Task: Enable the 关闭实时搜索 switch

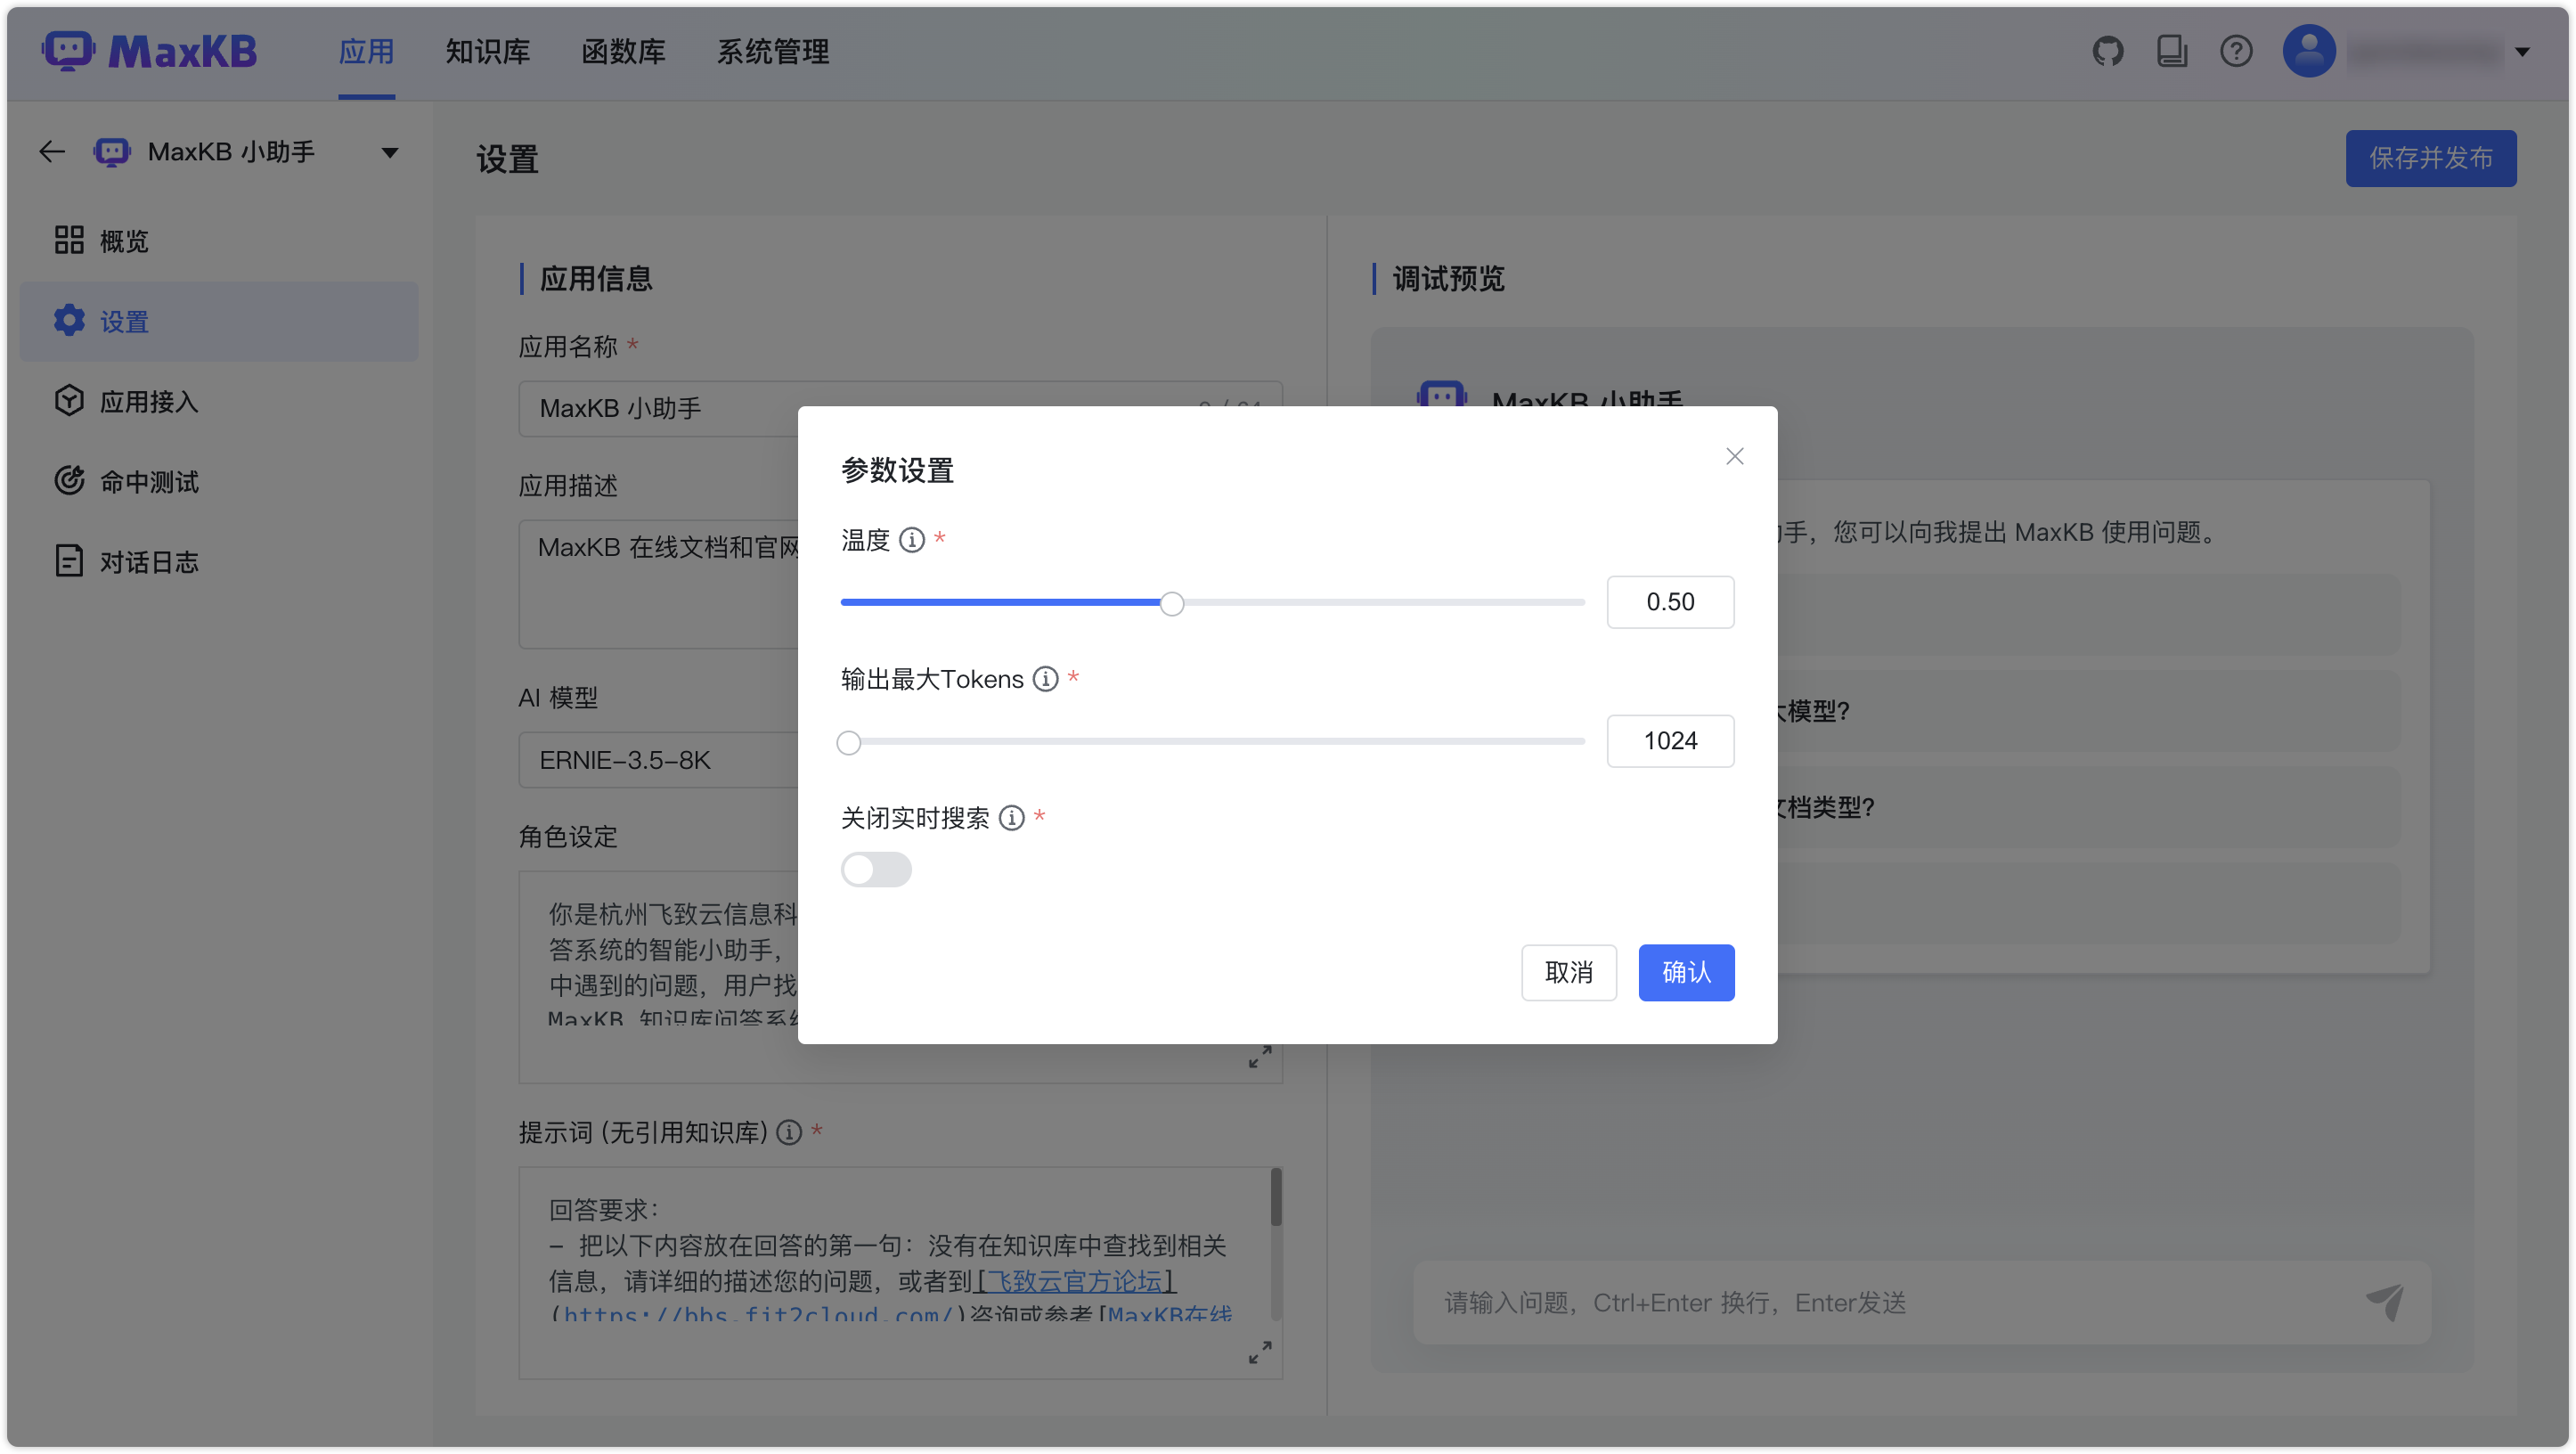Action: point(876,869)
